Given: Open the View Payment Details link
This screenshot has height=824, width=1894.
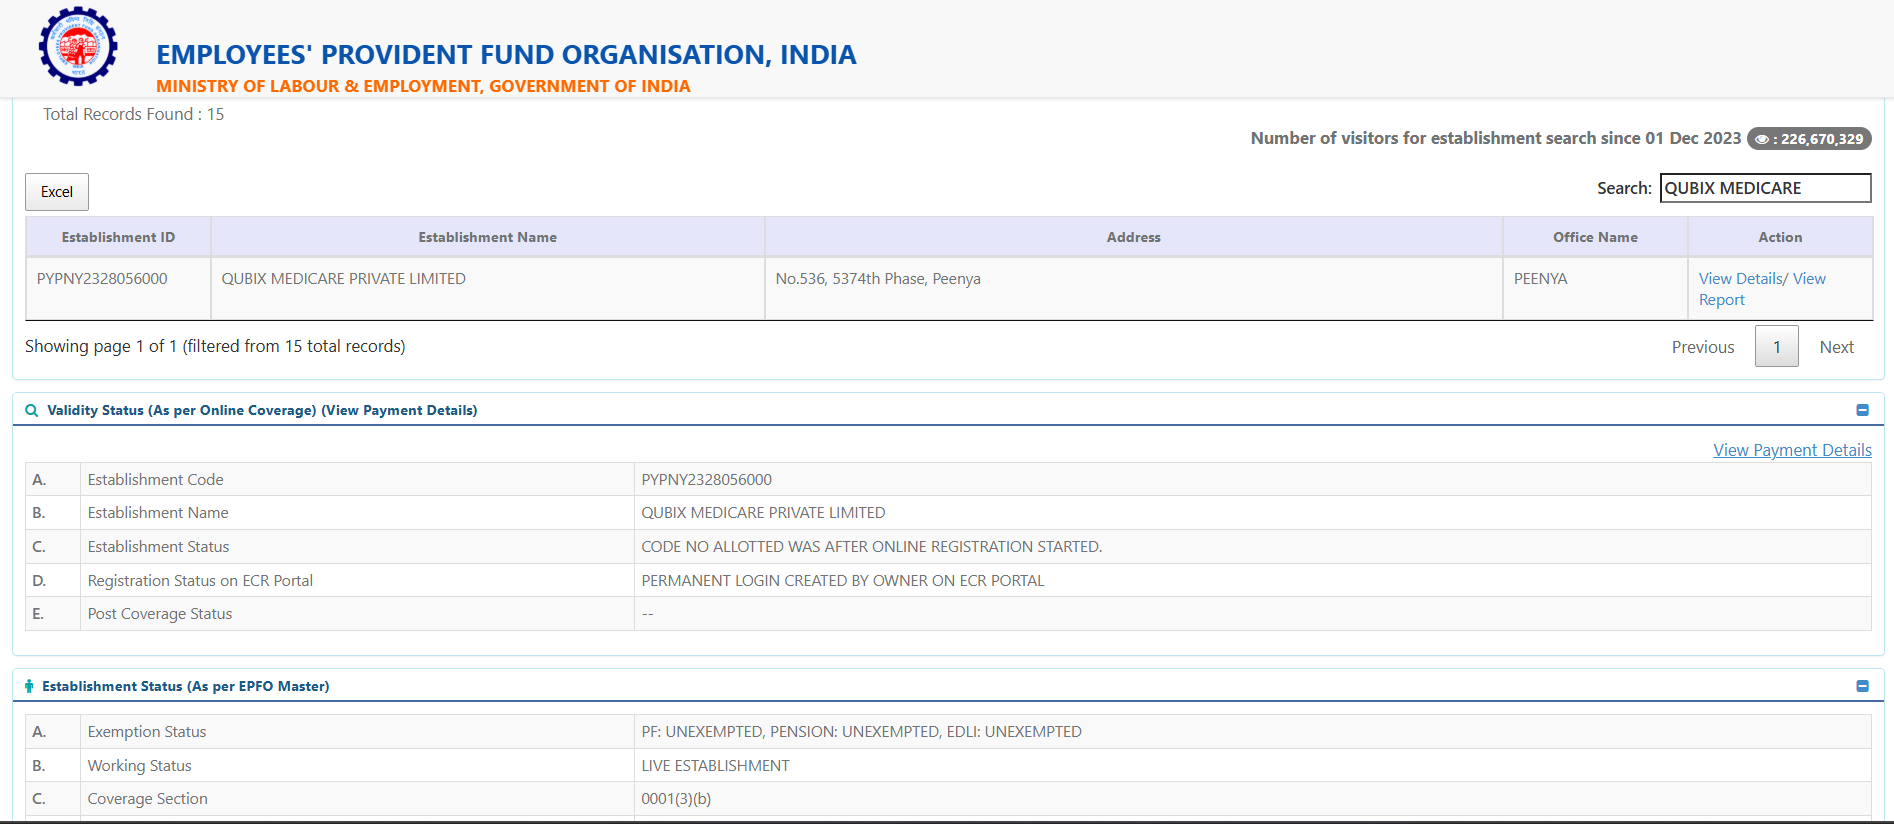Looking at the screenshot, I should [1792, 450].
